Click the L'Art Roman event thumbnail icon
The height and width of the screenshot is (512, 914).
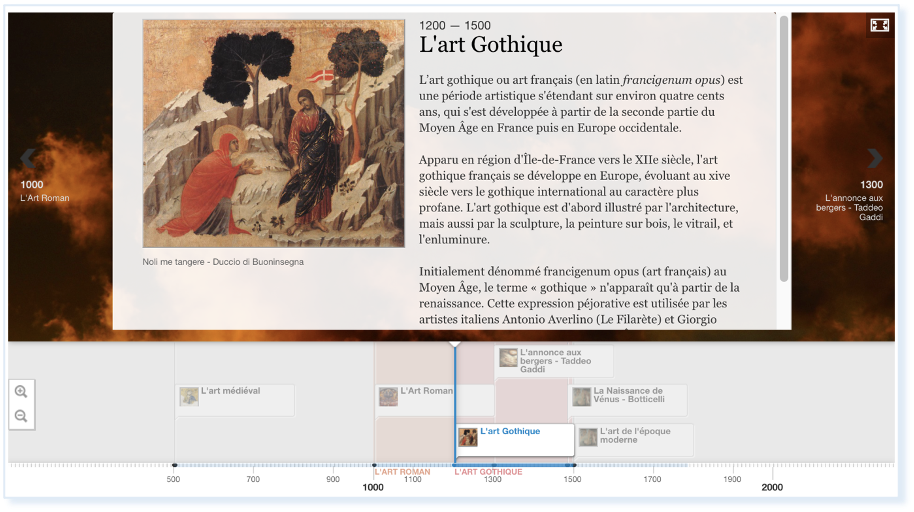pyautogui.click(x=388, y=397)
